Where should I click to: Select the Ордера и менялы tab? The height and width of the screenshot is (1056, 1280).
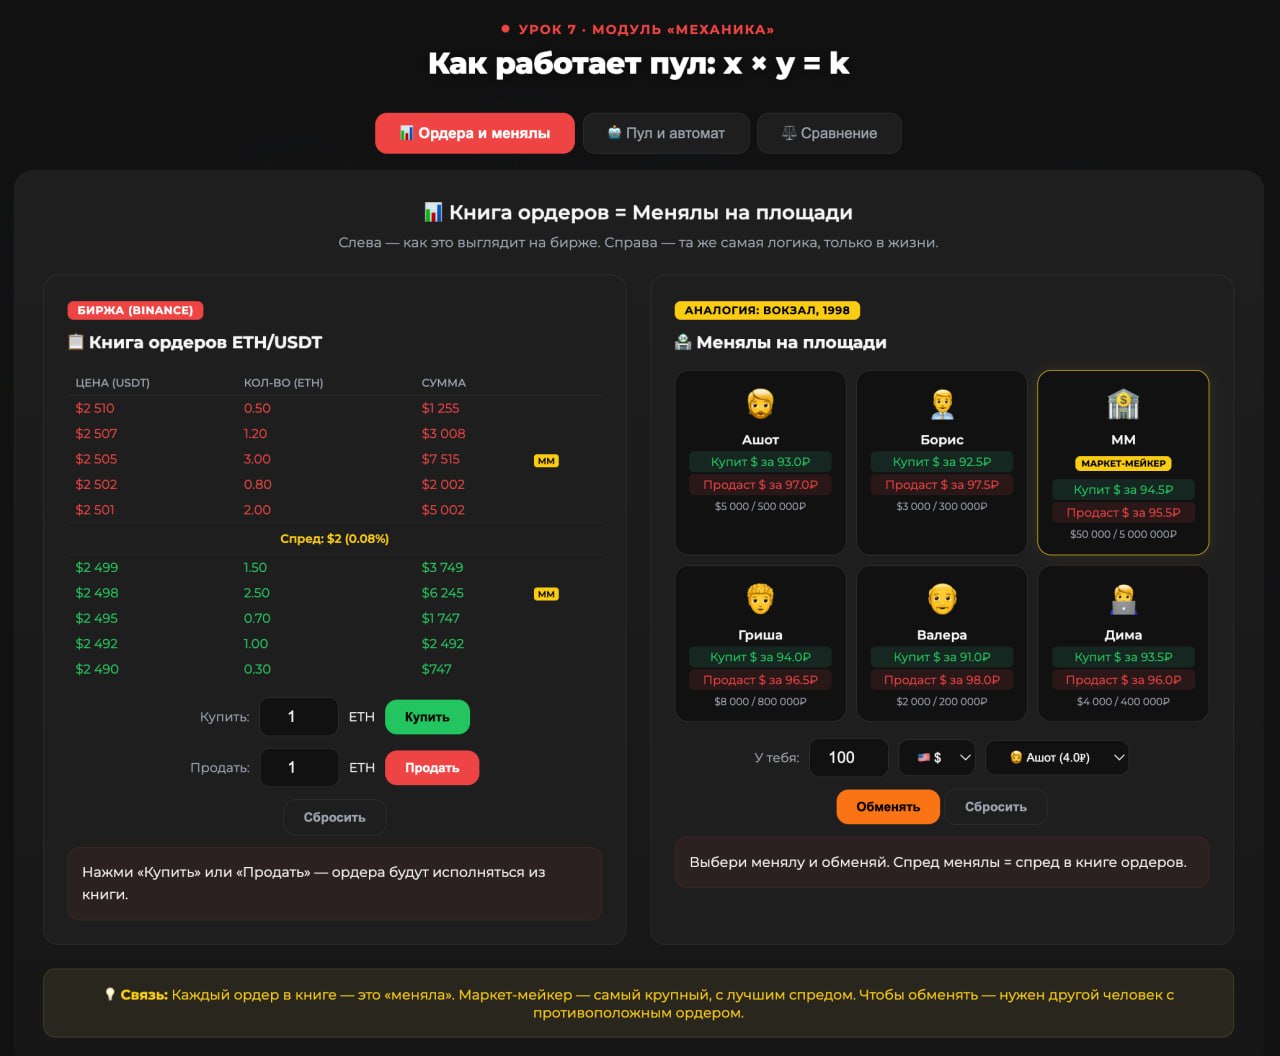(475, 133)
